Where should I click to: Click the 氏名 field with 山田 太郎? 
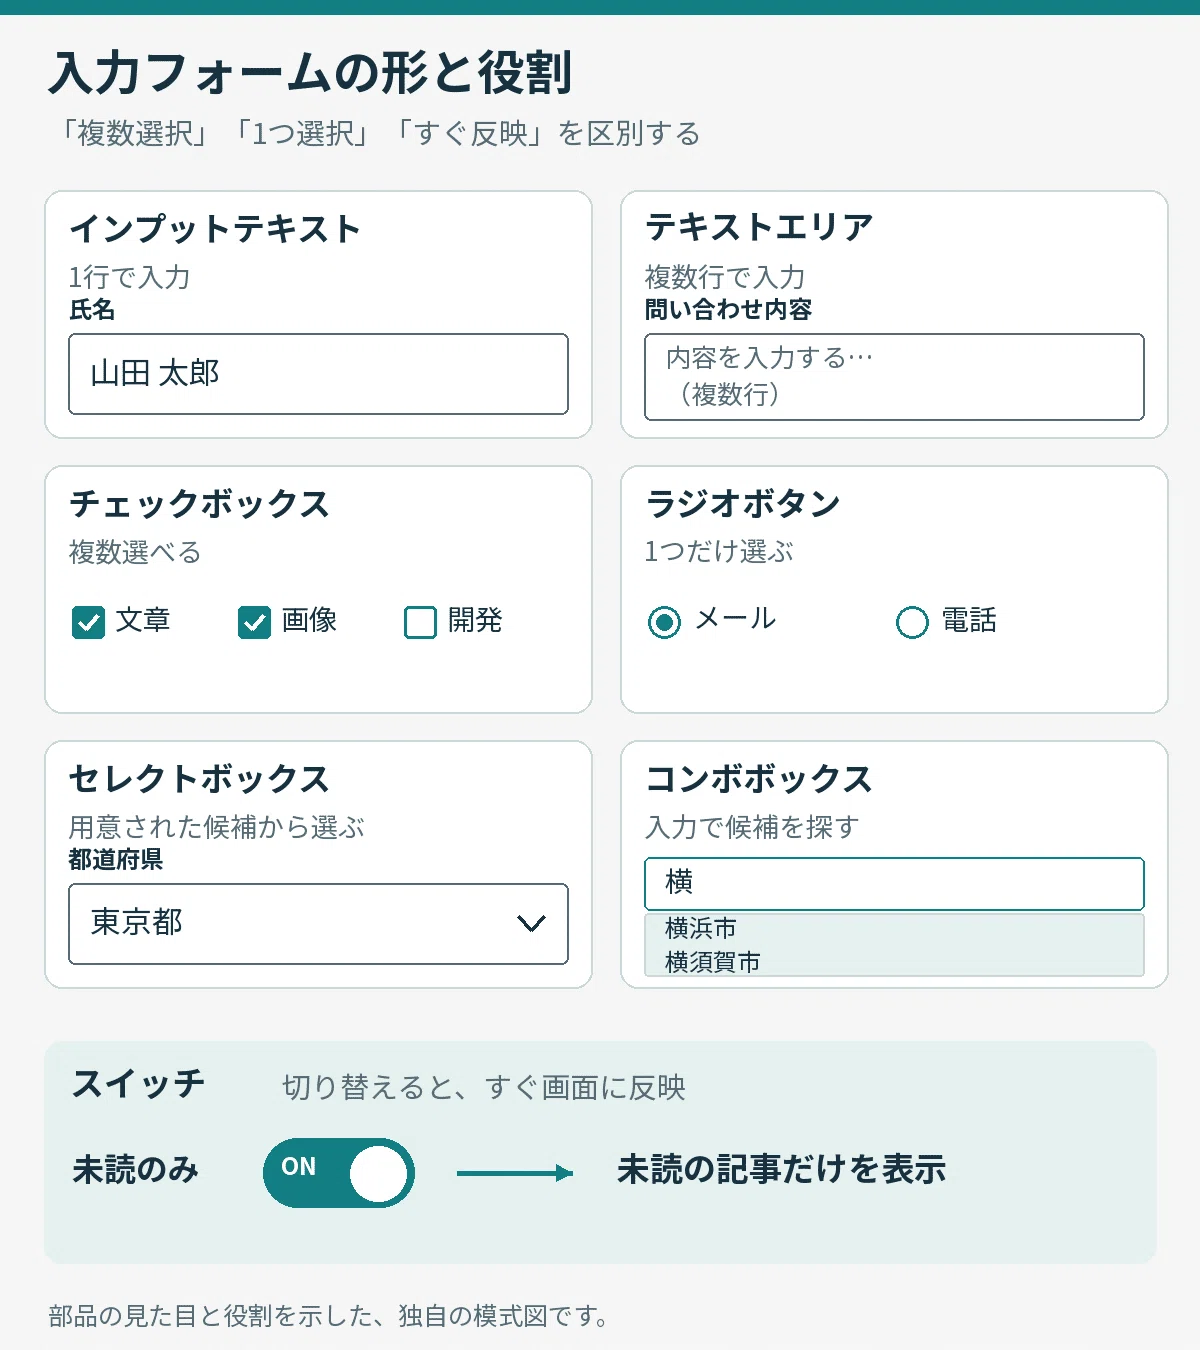[318, 374]
